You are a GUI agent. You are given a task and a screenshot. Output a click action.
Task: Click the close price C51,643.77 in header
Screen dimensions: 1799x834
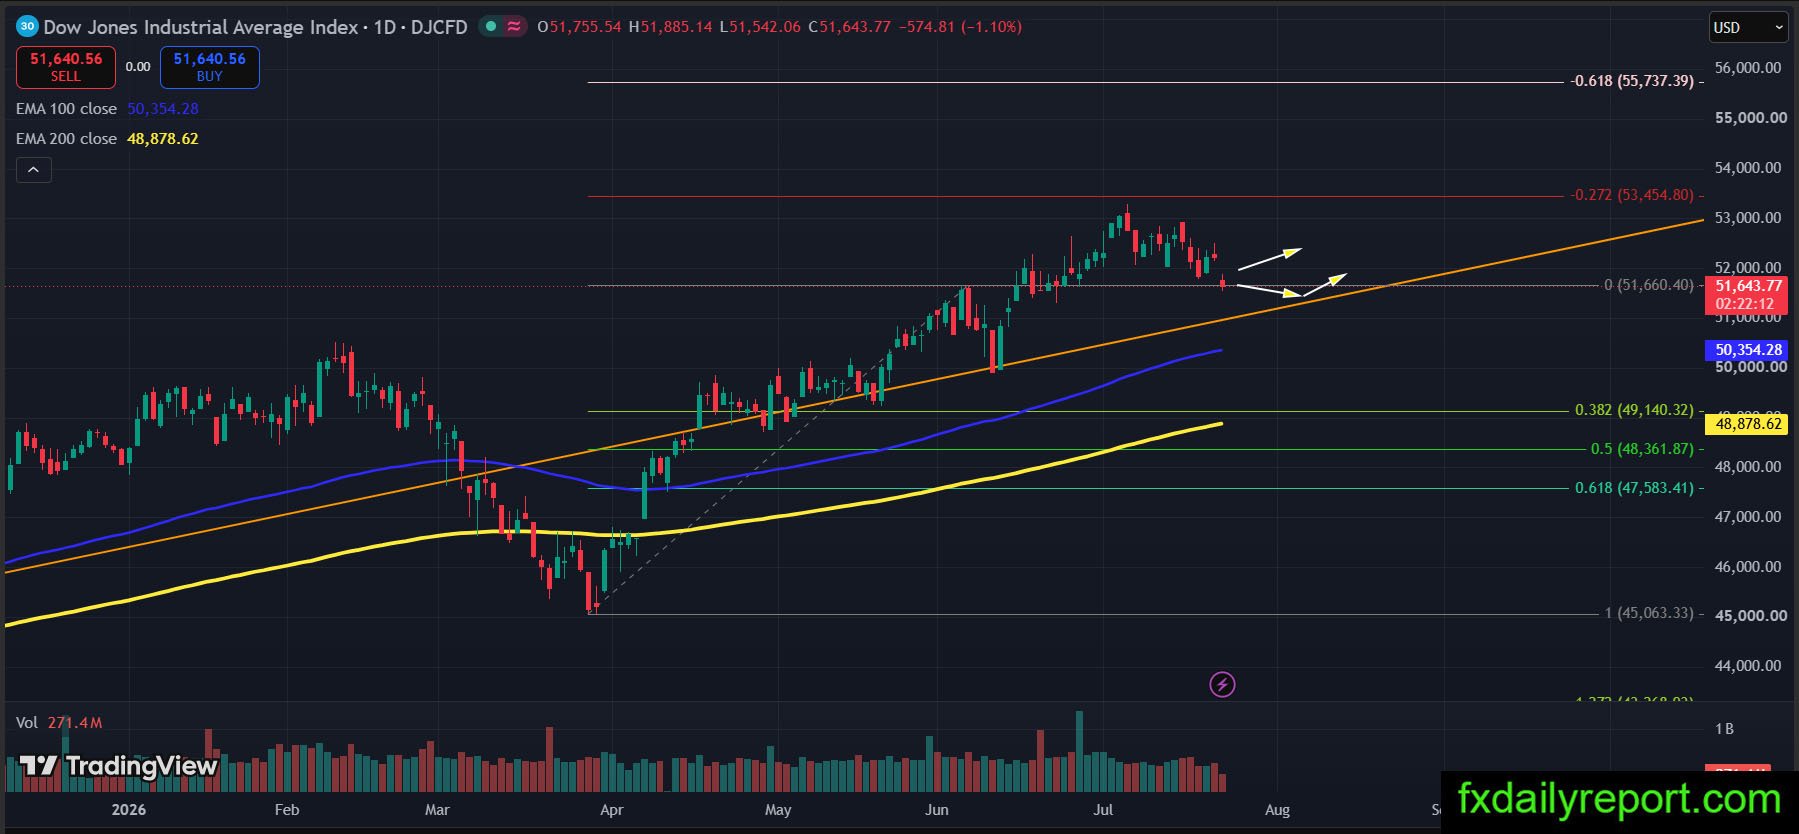[x=849, y=27]
